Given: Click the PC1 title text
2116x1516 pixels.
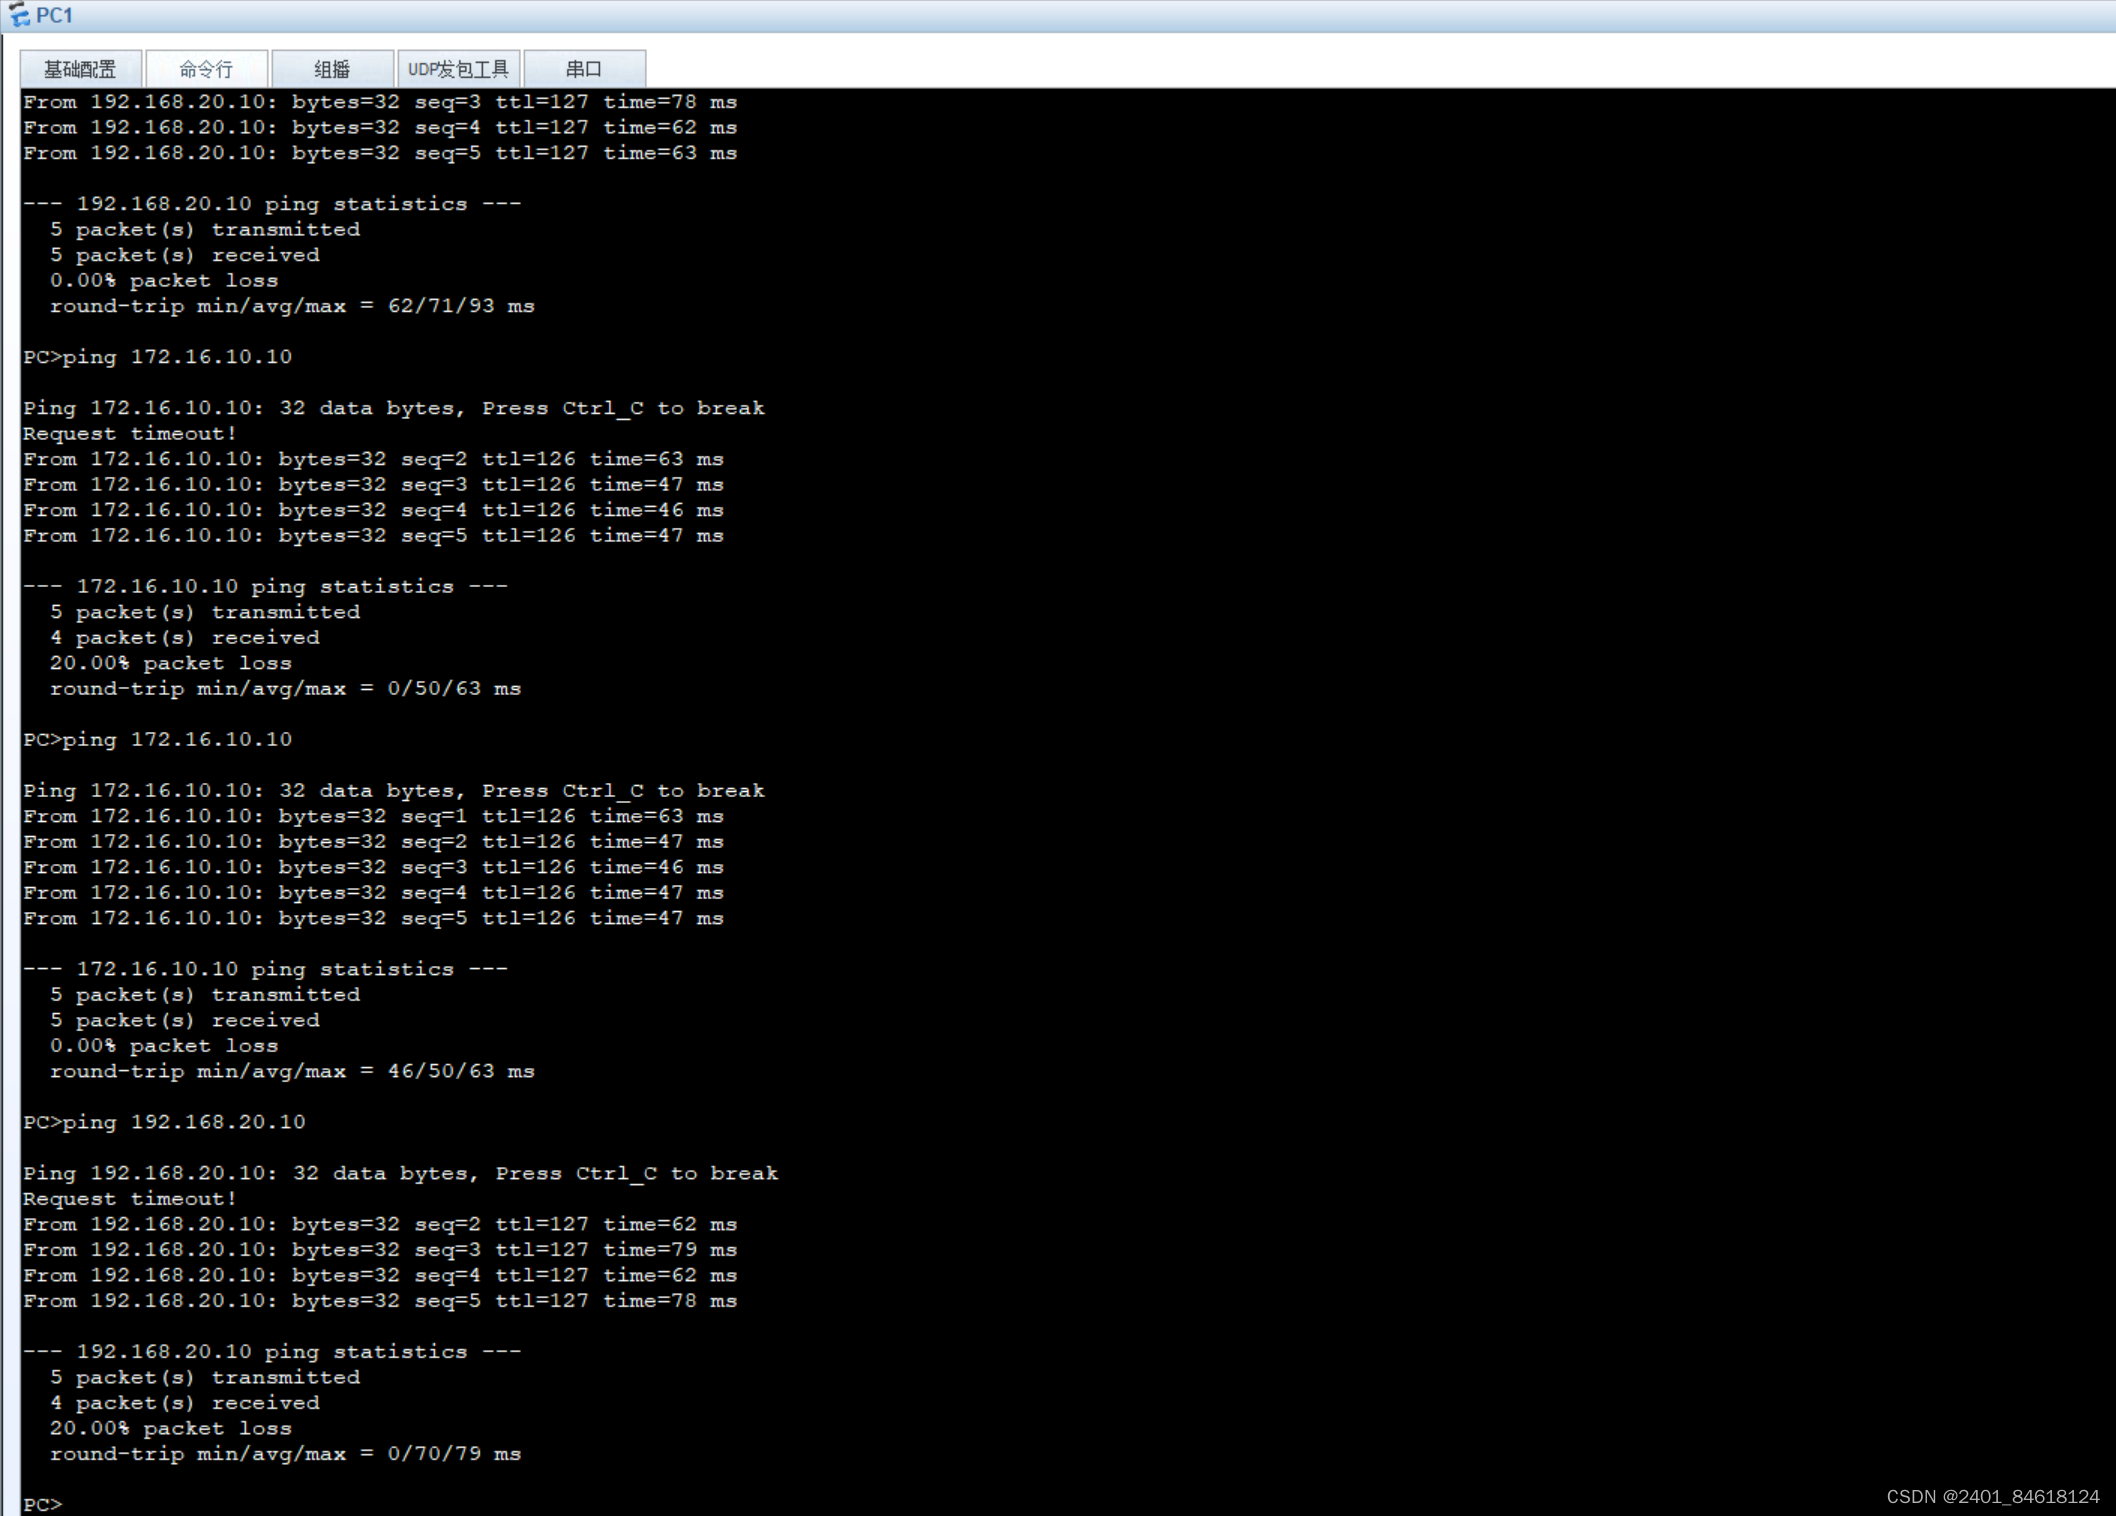Looking at the screenshot, I should coord(55,15).
